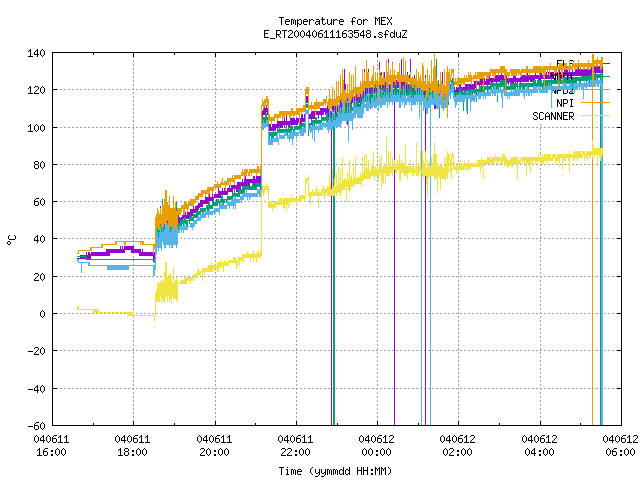This screenshot has height=480, width=640.
Task: Click the y-axis tick label 80
Action: (39, 164)
